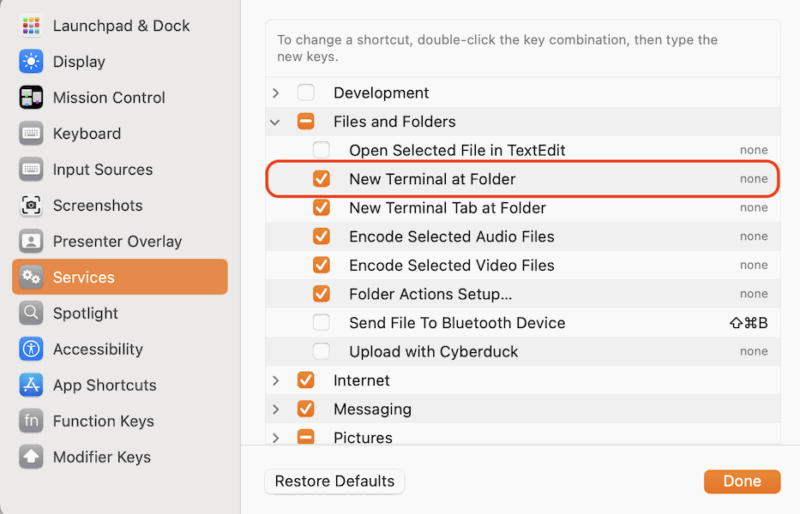Image resolution: width=800 pixels, height=514 pixels.
Task: Collapse the Files and Folders group
Action: coord(275,123)
